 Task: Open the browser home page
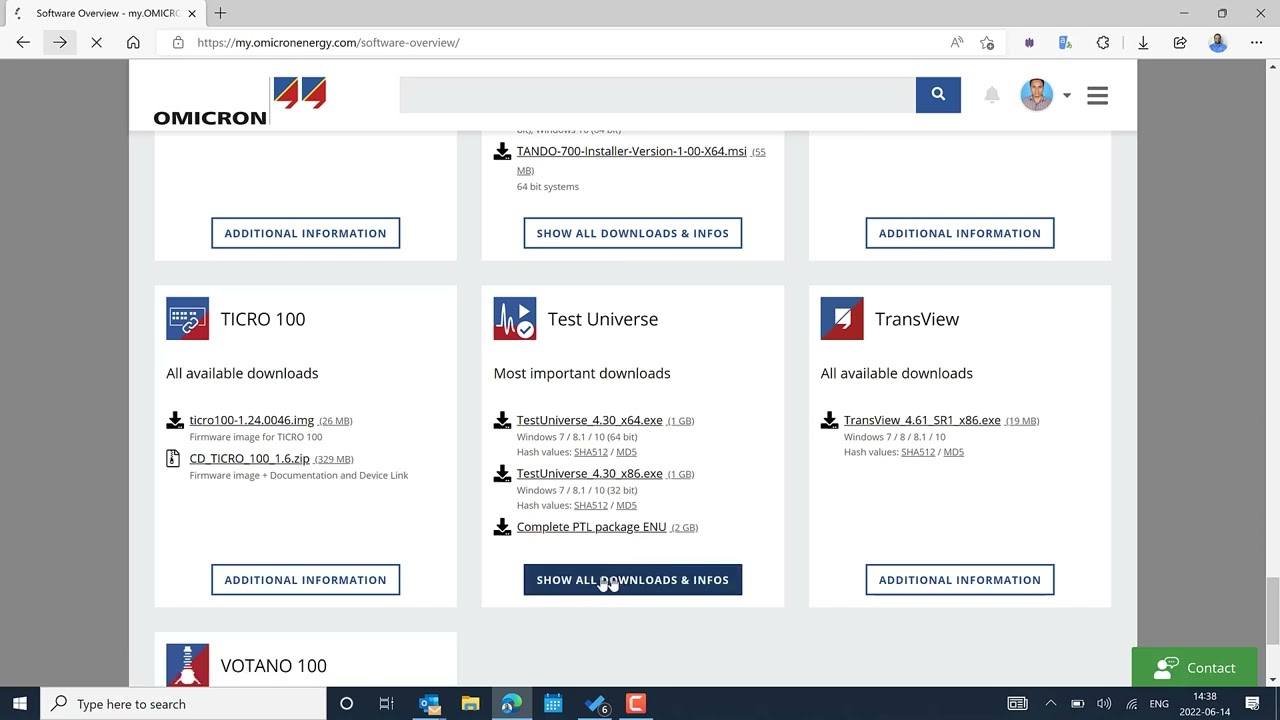[133, 42]
